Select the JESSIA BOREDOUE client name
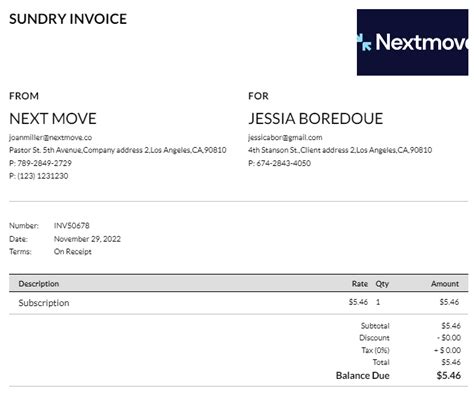The image size is (474, 395). pos(316,119)
